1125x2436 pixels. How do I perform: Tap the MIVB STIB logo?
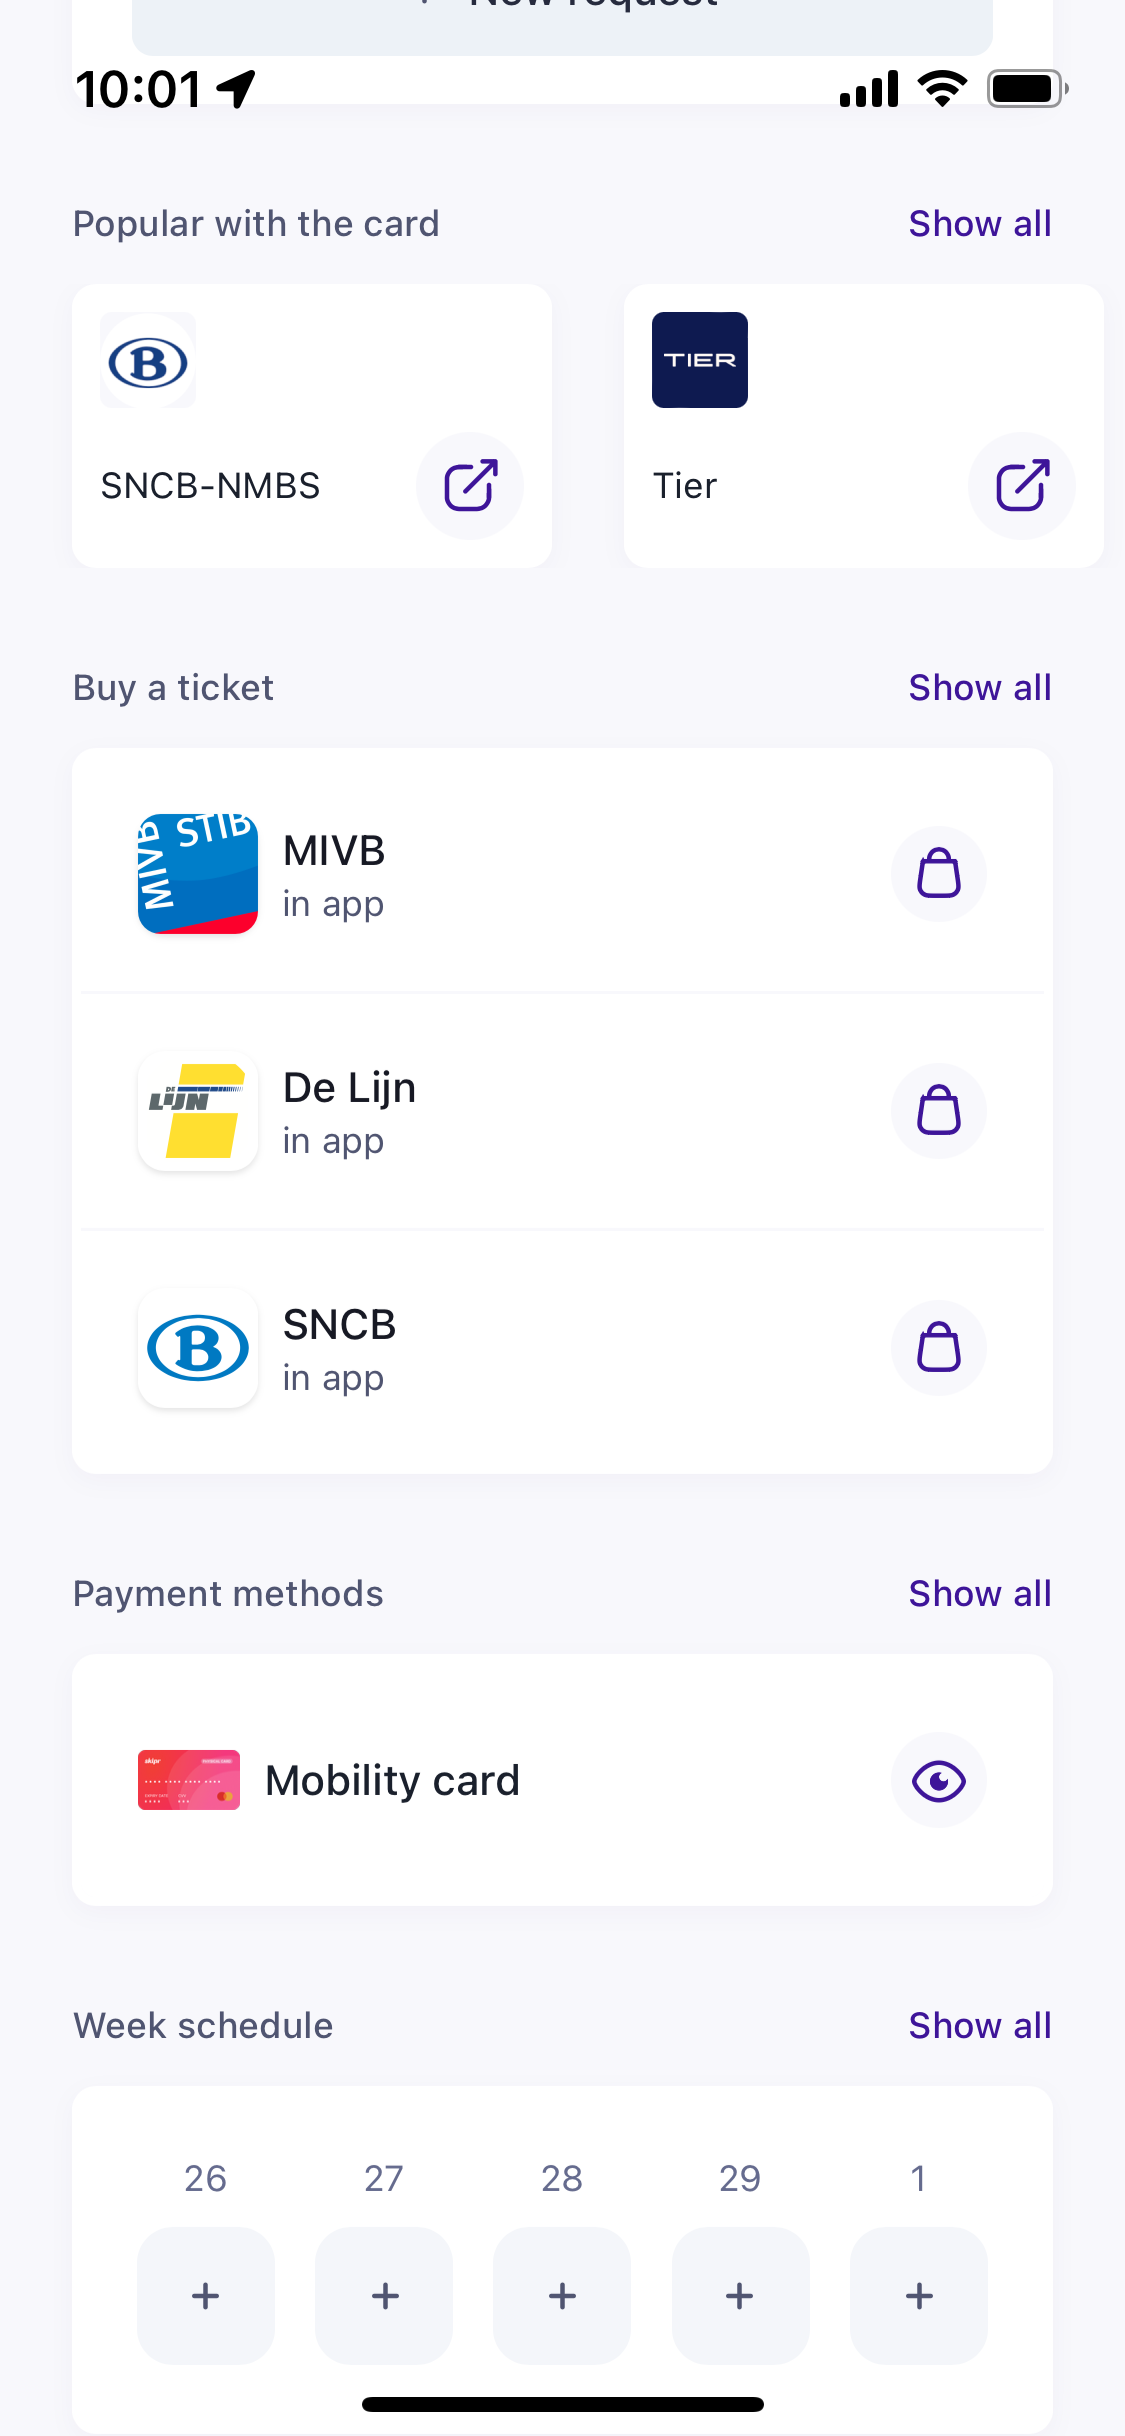(x=198, y=874)
